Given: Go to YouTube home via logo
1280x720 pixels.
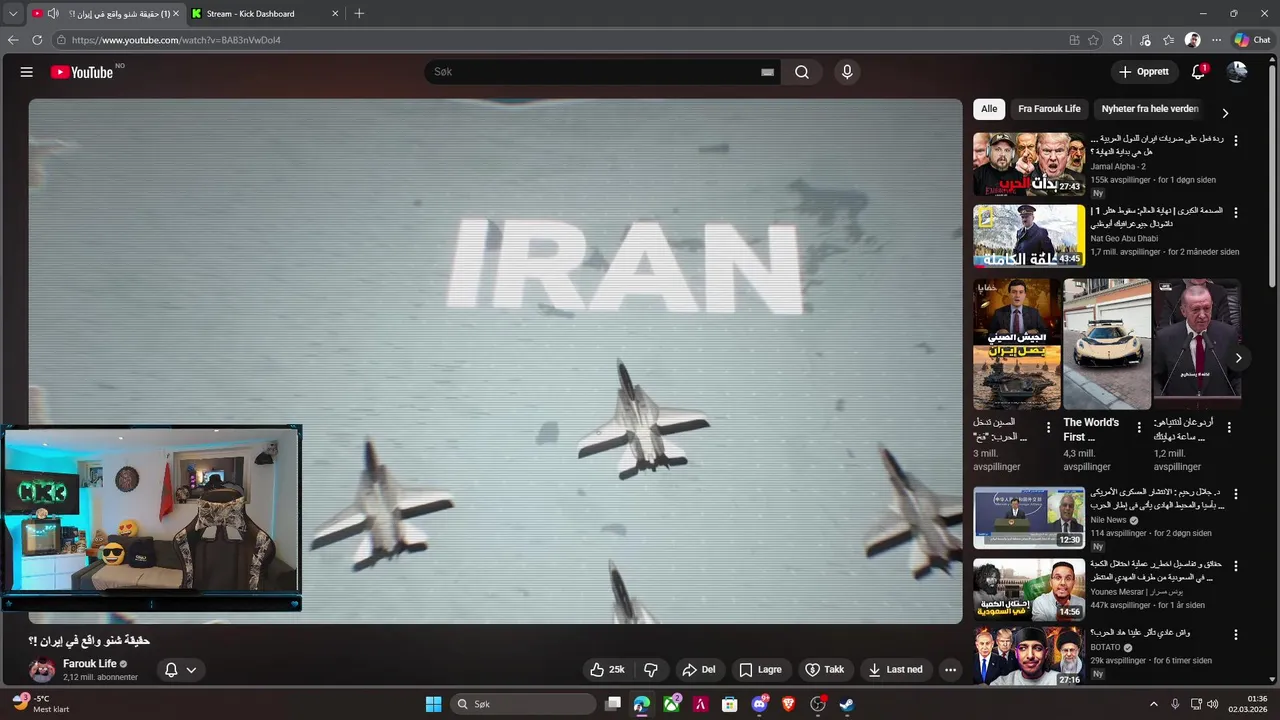Looking at the screenshot, I should coord(82,72).
